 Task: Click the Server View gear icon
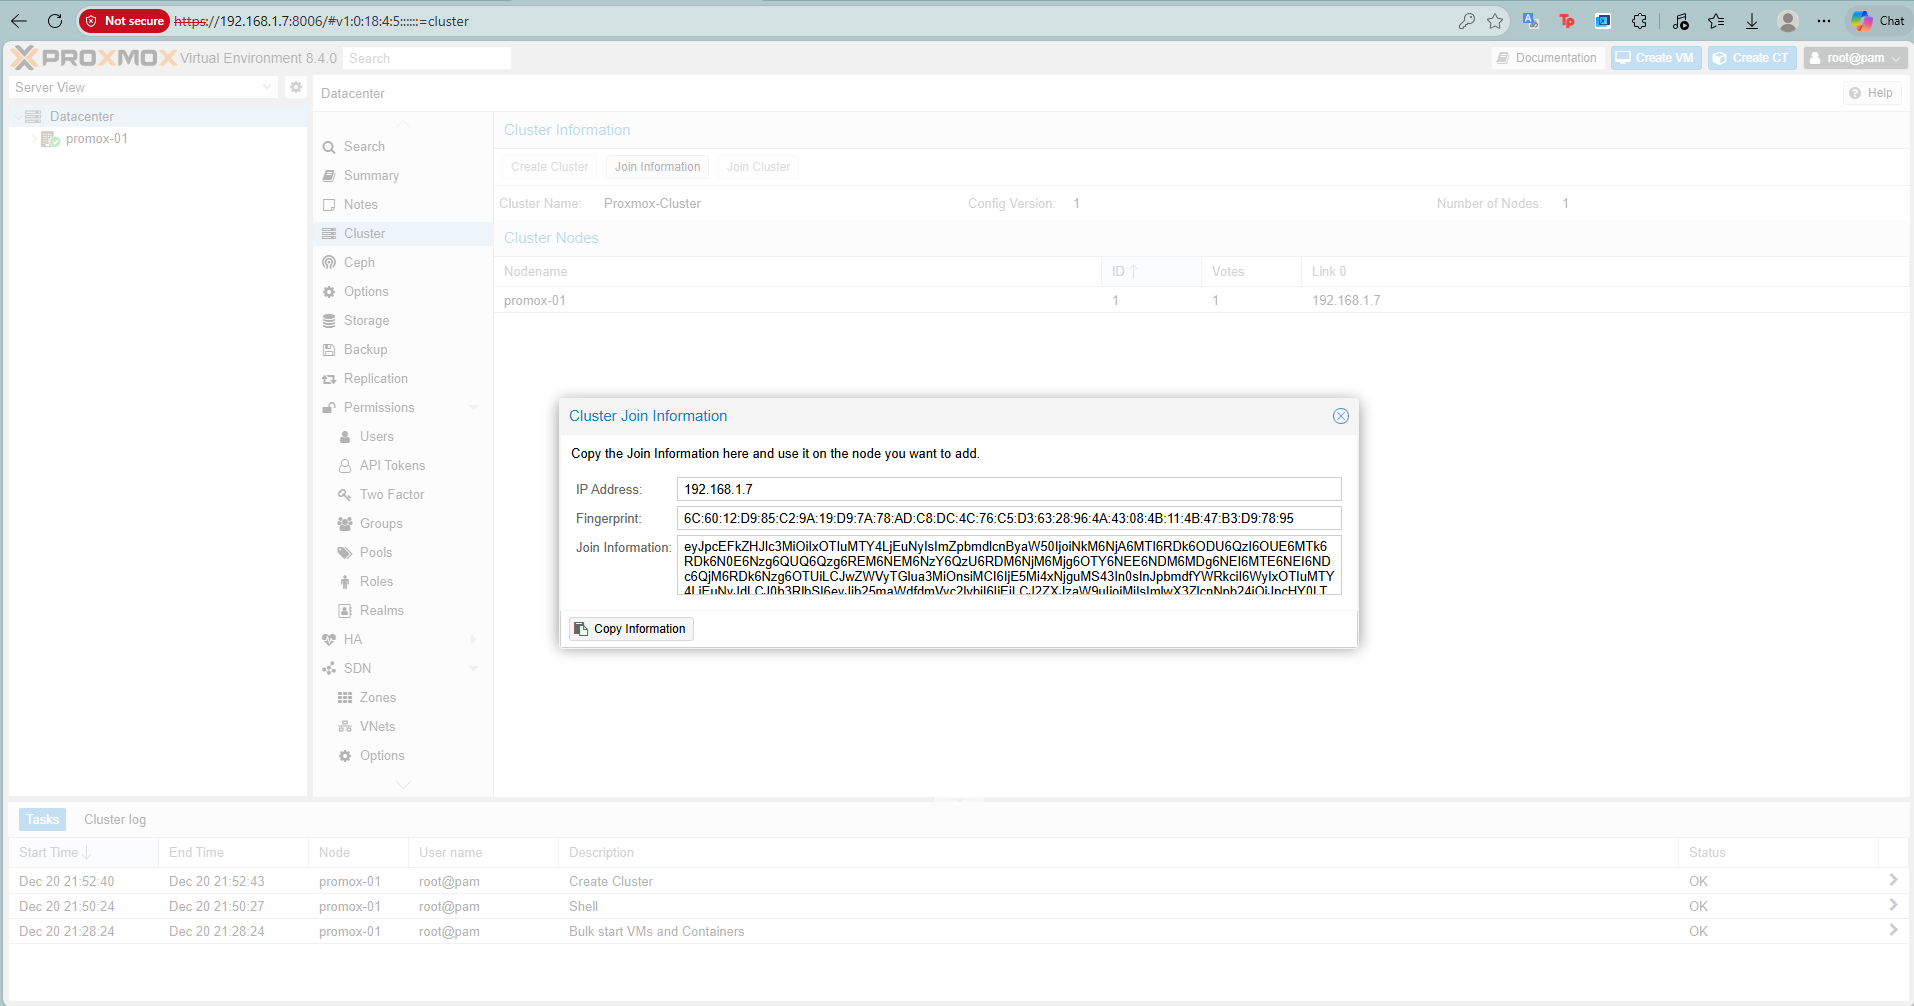click(x=296, y=88)
